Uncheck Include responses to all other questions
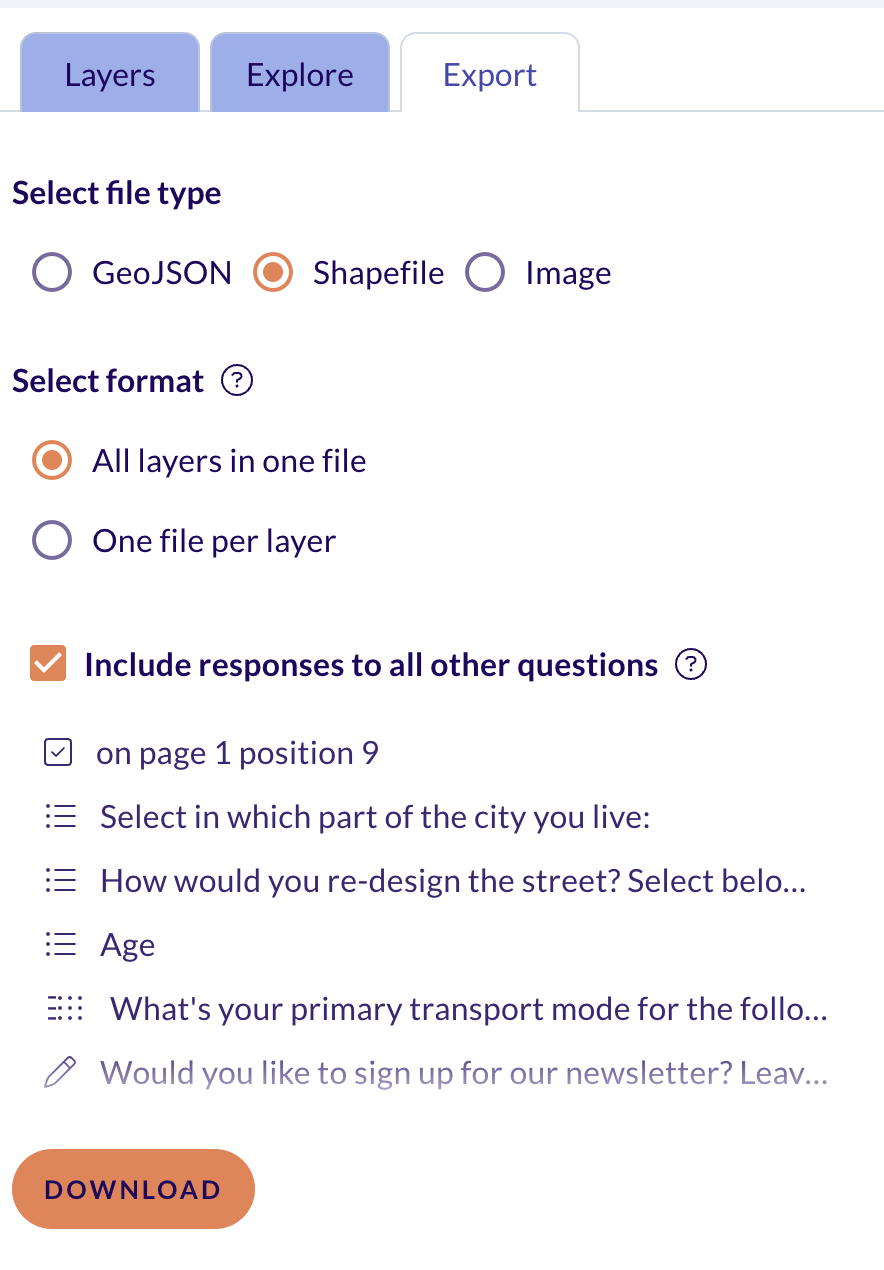 click(x=48, y=665)
